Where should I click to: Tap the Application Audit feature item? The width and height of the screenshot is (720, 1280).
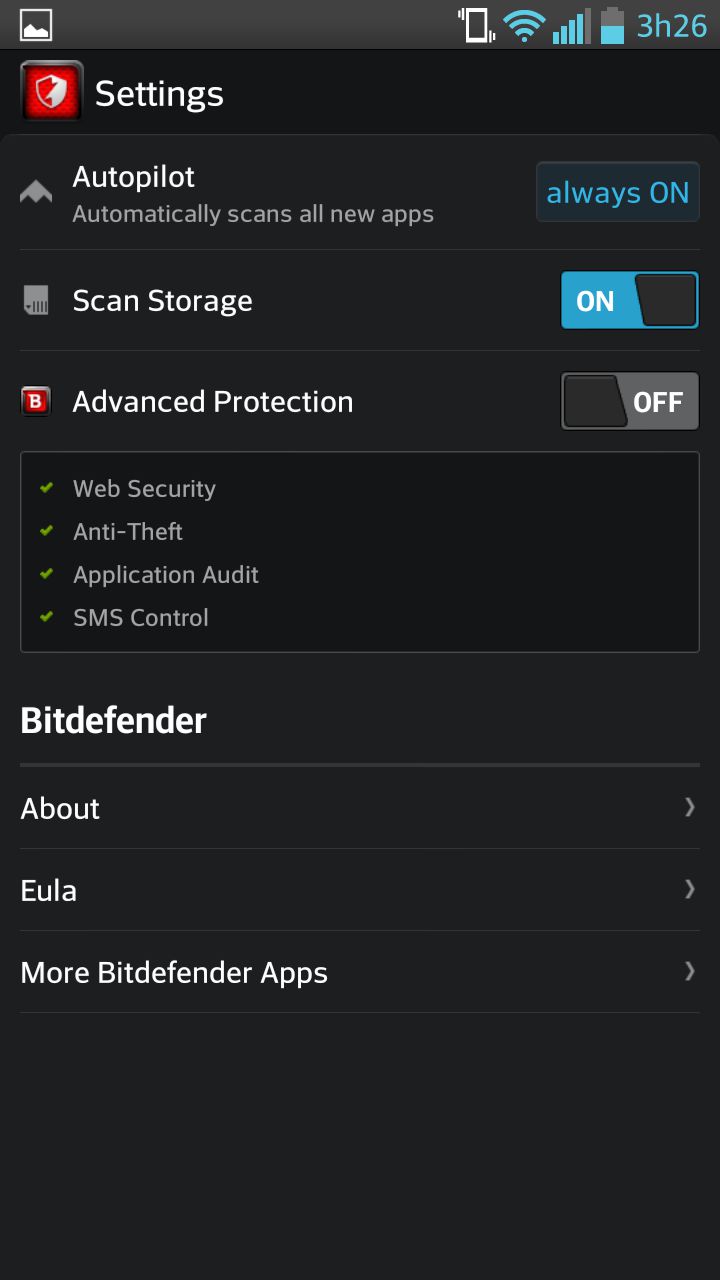pos(166,575)
